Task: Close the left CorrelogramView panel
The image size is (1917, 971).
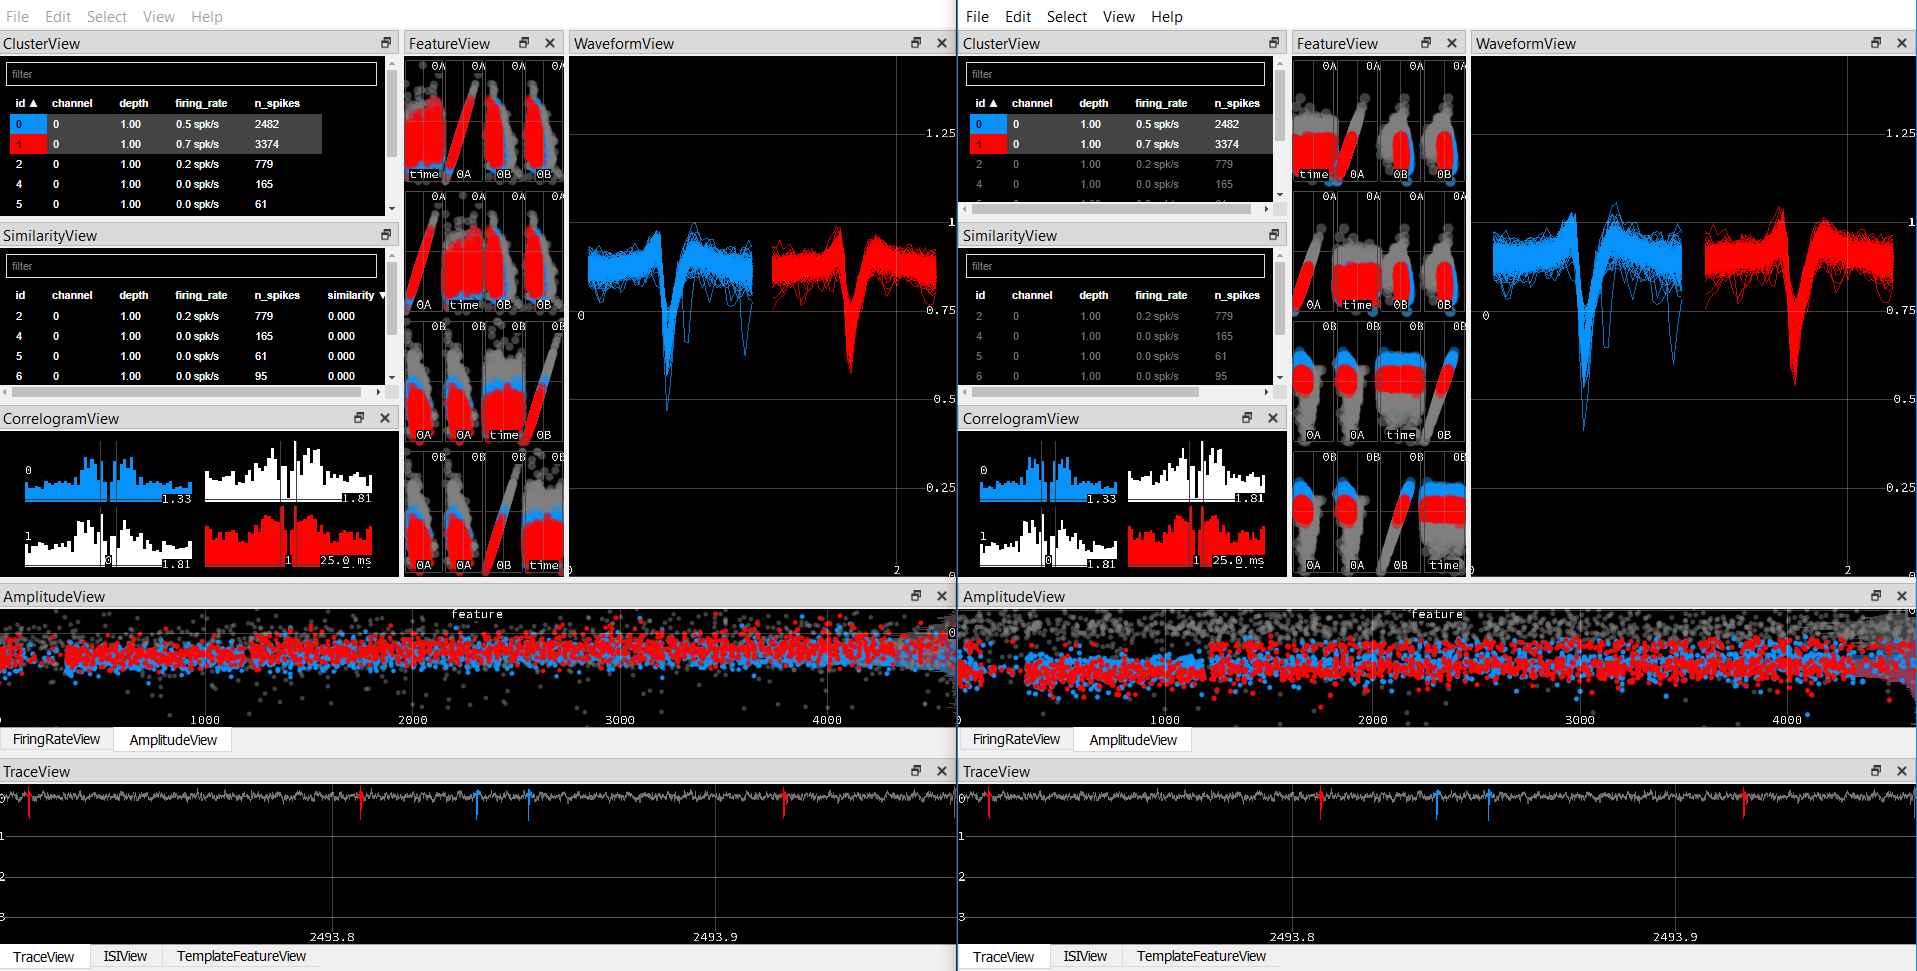Action: point(385,417)
